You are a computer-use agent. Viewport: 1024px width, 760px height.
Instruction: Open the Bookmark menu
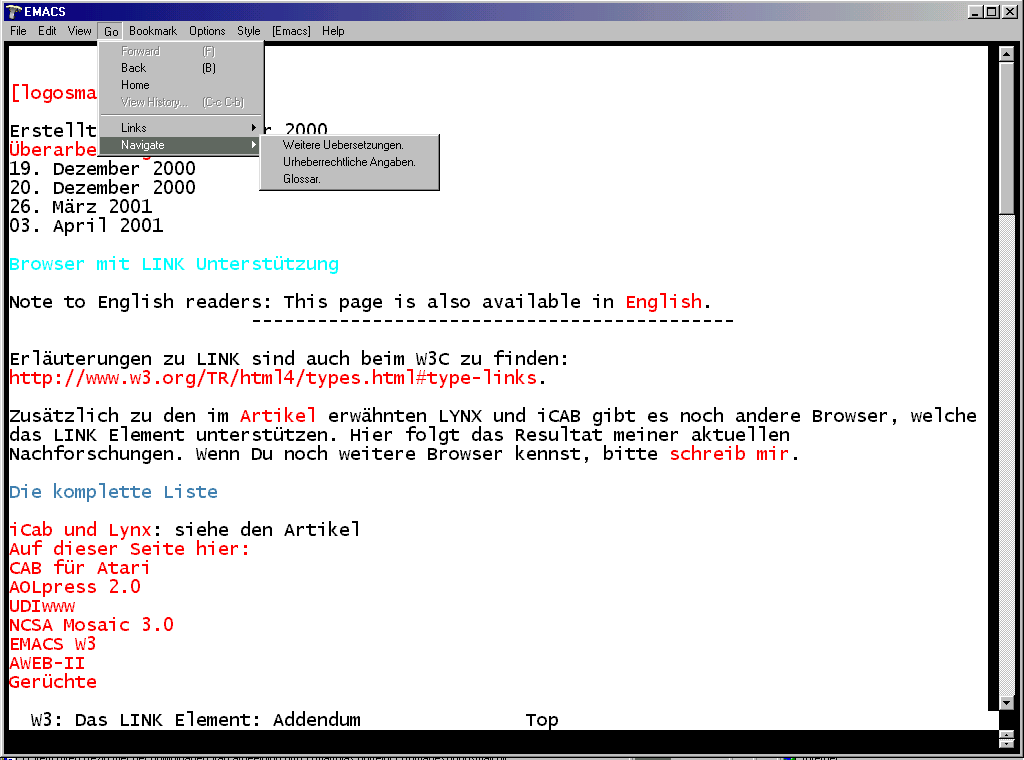(x=153, y=31)
